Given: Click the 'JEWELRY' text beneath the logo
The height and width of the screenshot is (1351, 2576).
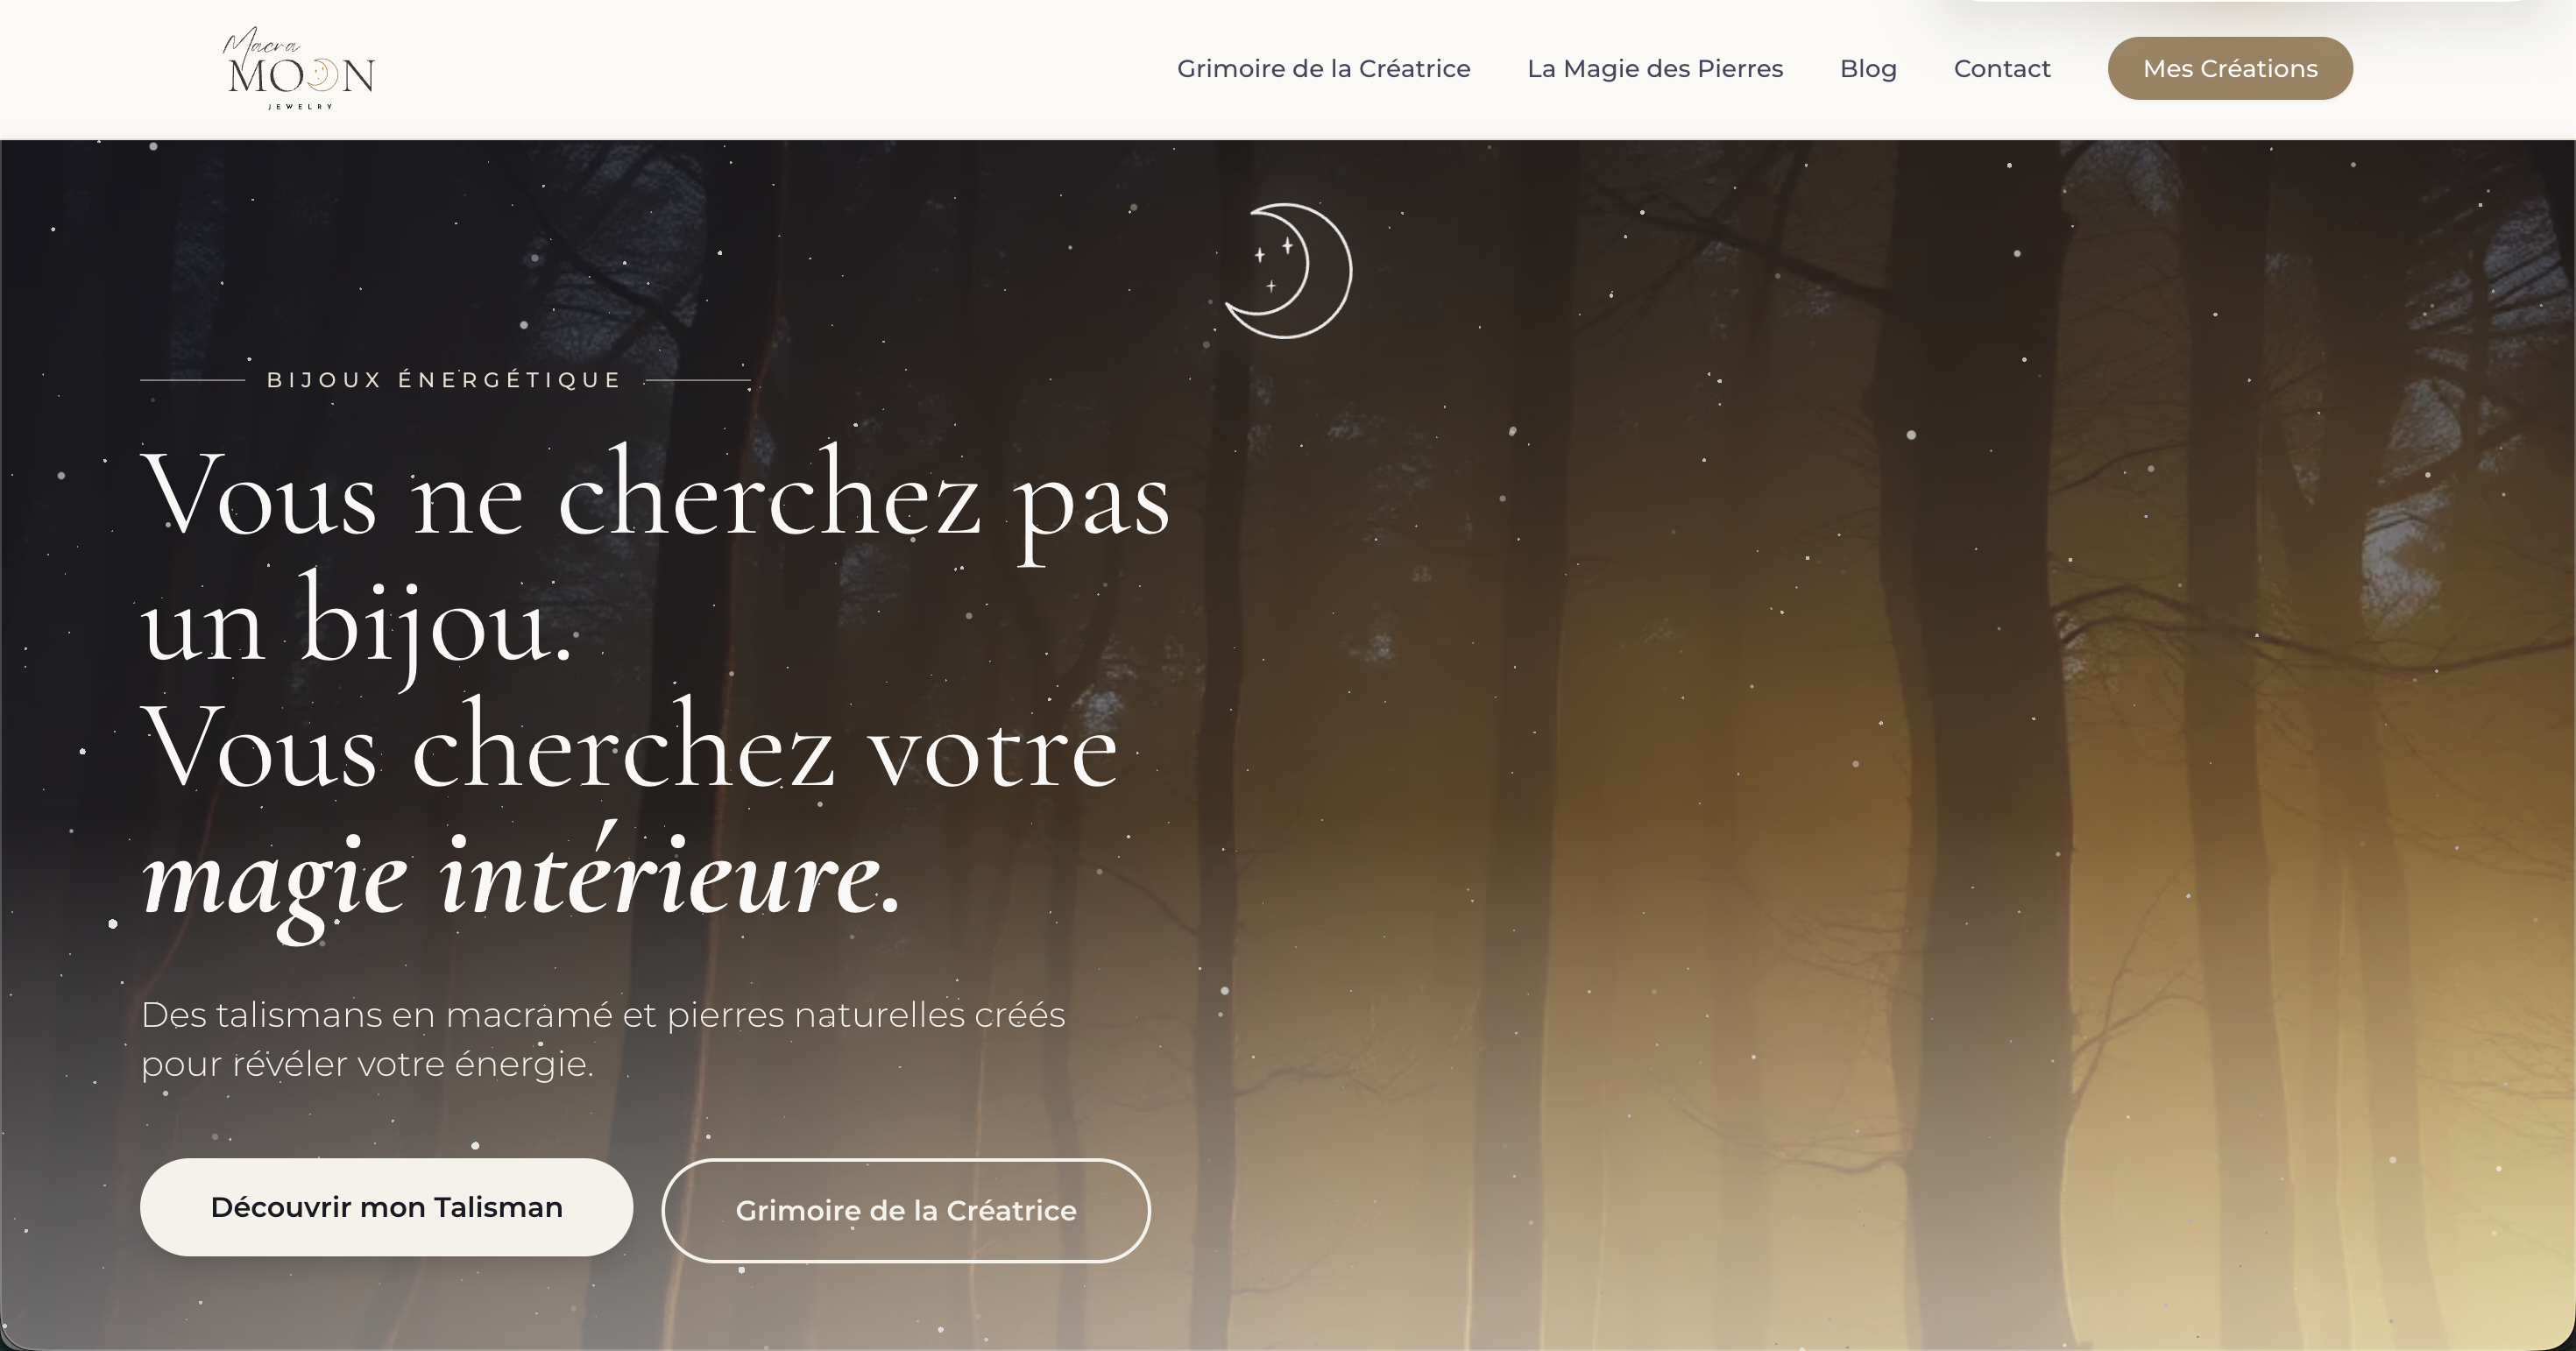Looking at the screenshot, I should [300, 106].
